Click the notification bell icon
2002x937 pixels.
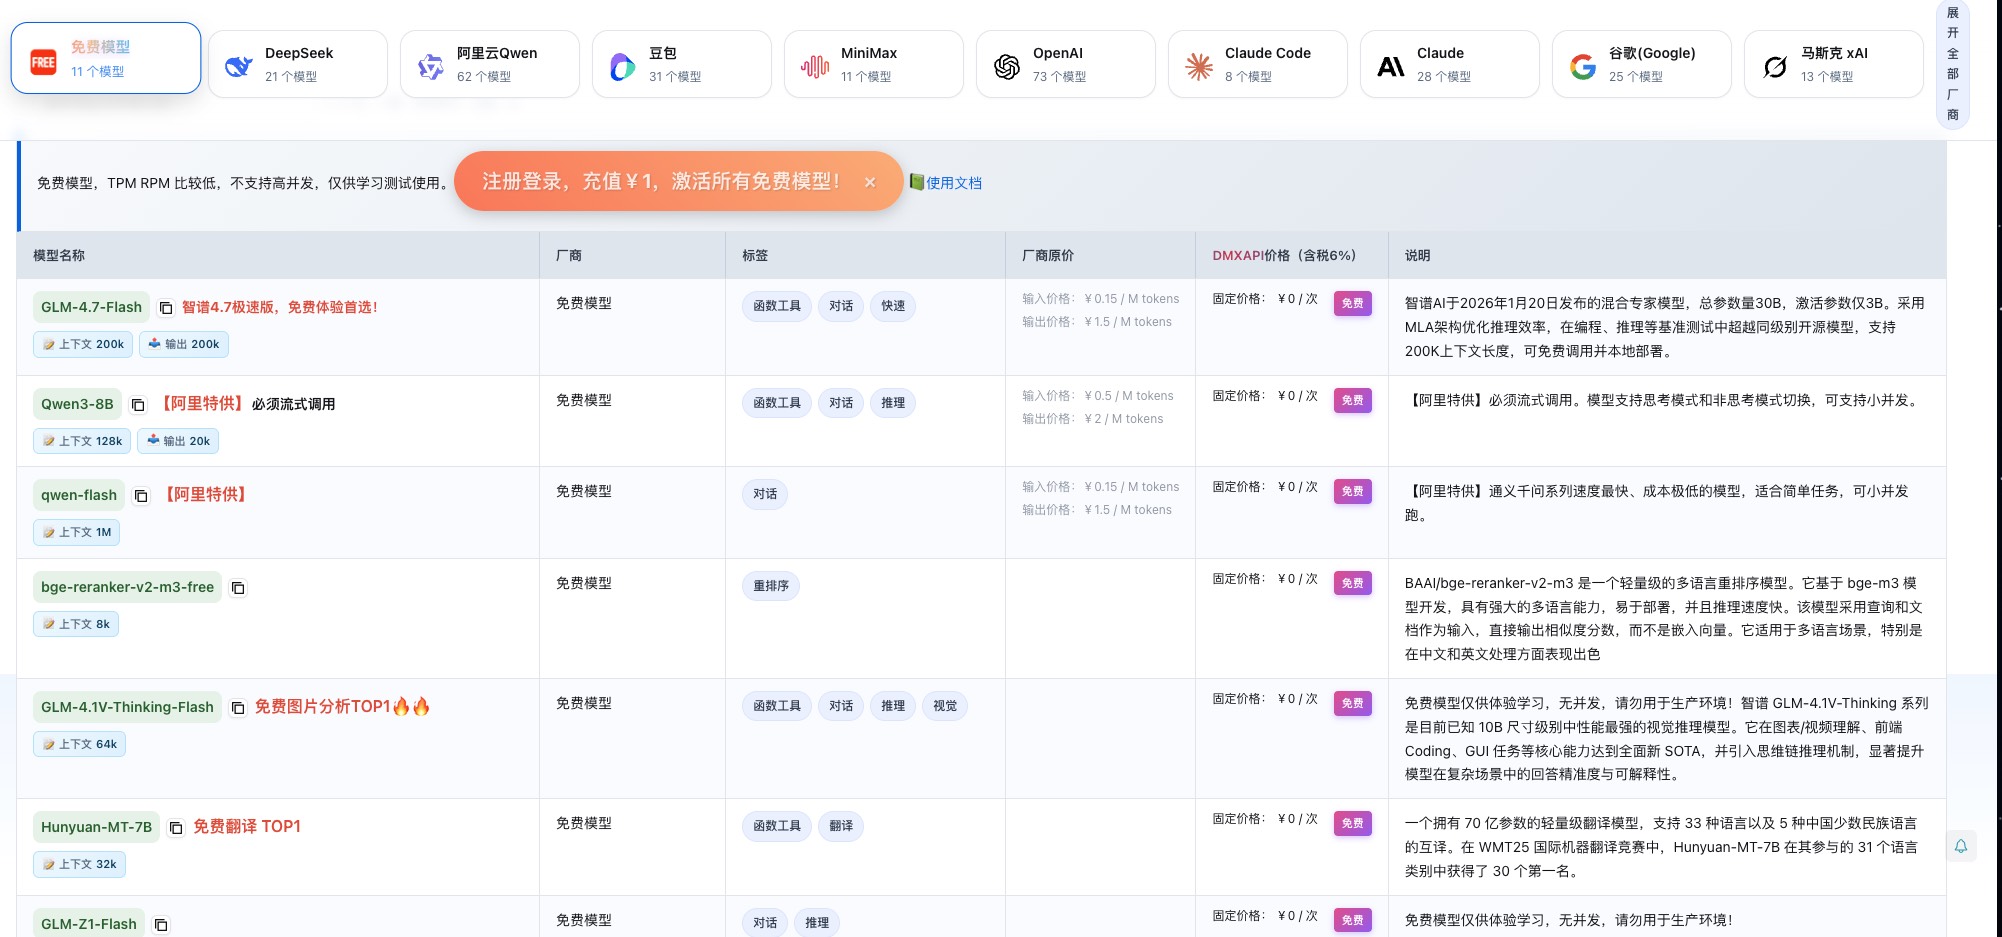click(1960, 846)
